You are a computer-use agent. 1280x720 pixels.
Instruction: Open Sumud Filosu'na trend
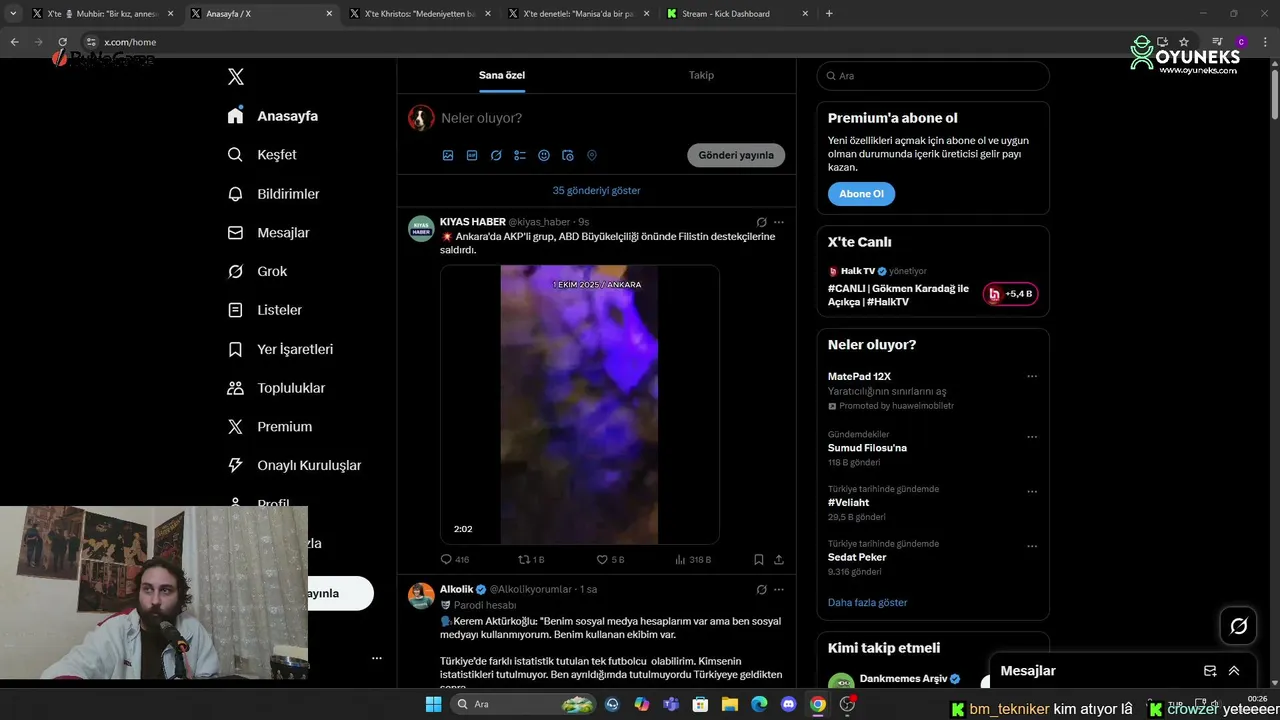coord(867,448)
